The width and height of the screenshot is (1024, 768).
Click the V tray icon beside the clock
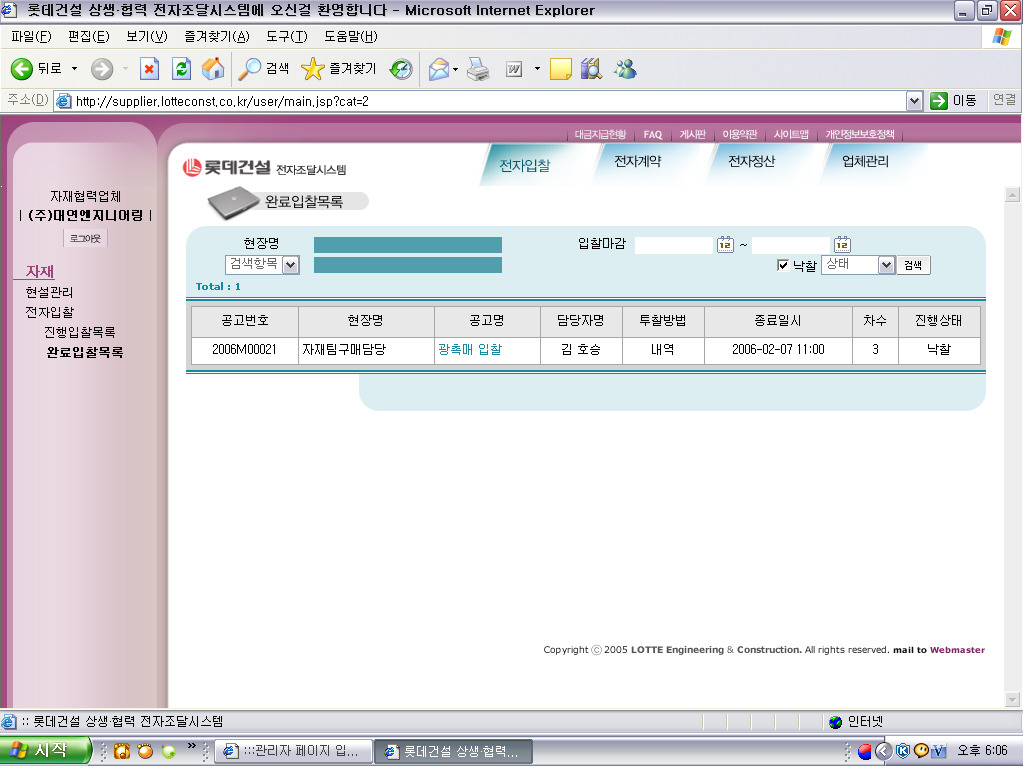pos(938,752)
